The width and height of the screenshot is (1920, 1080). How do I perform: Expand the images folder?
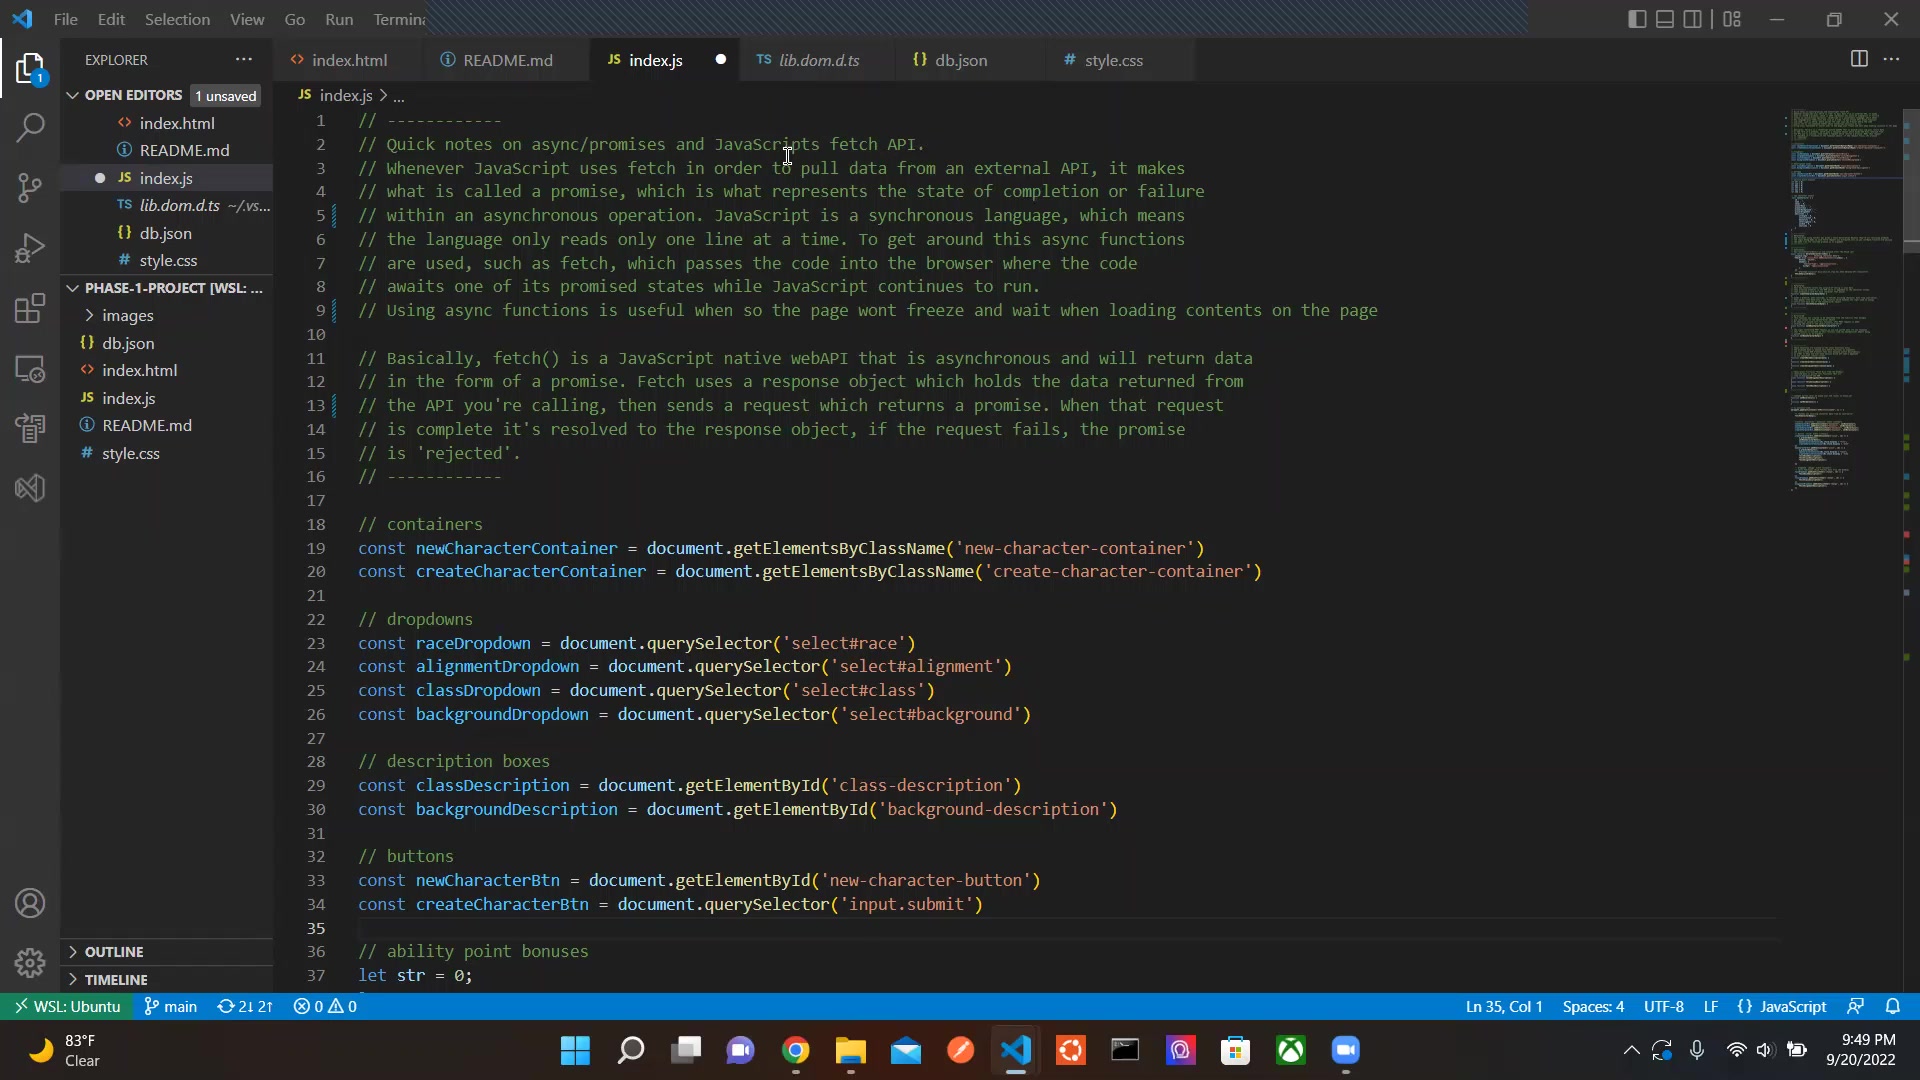[128, 315]
